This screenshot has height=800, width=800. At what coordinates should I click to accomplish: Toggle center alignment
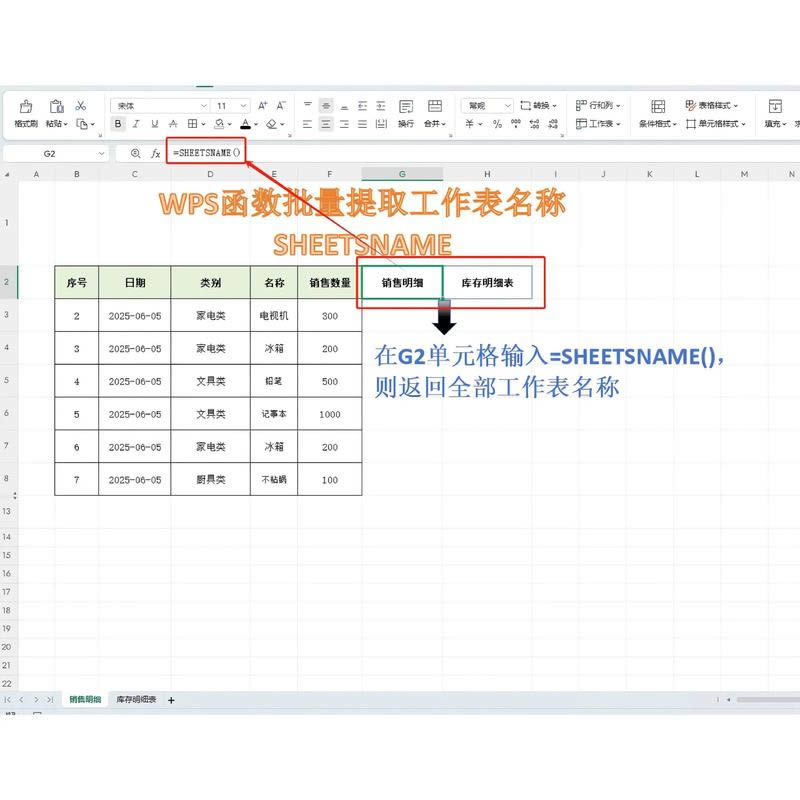click(x=326, y=122)
